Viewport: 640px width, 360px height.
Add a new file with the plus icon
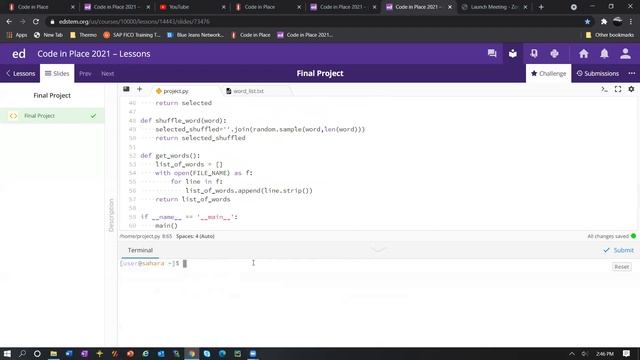coord(139,89)
